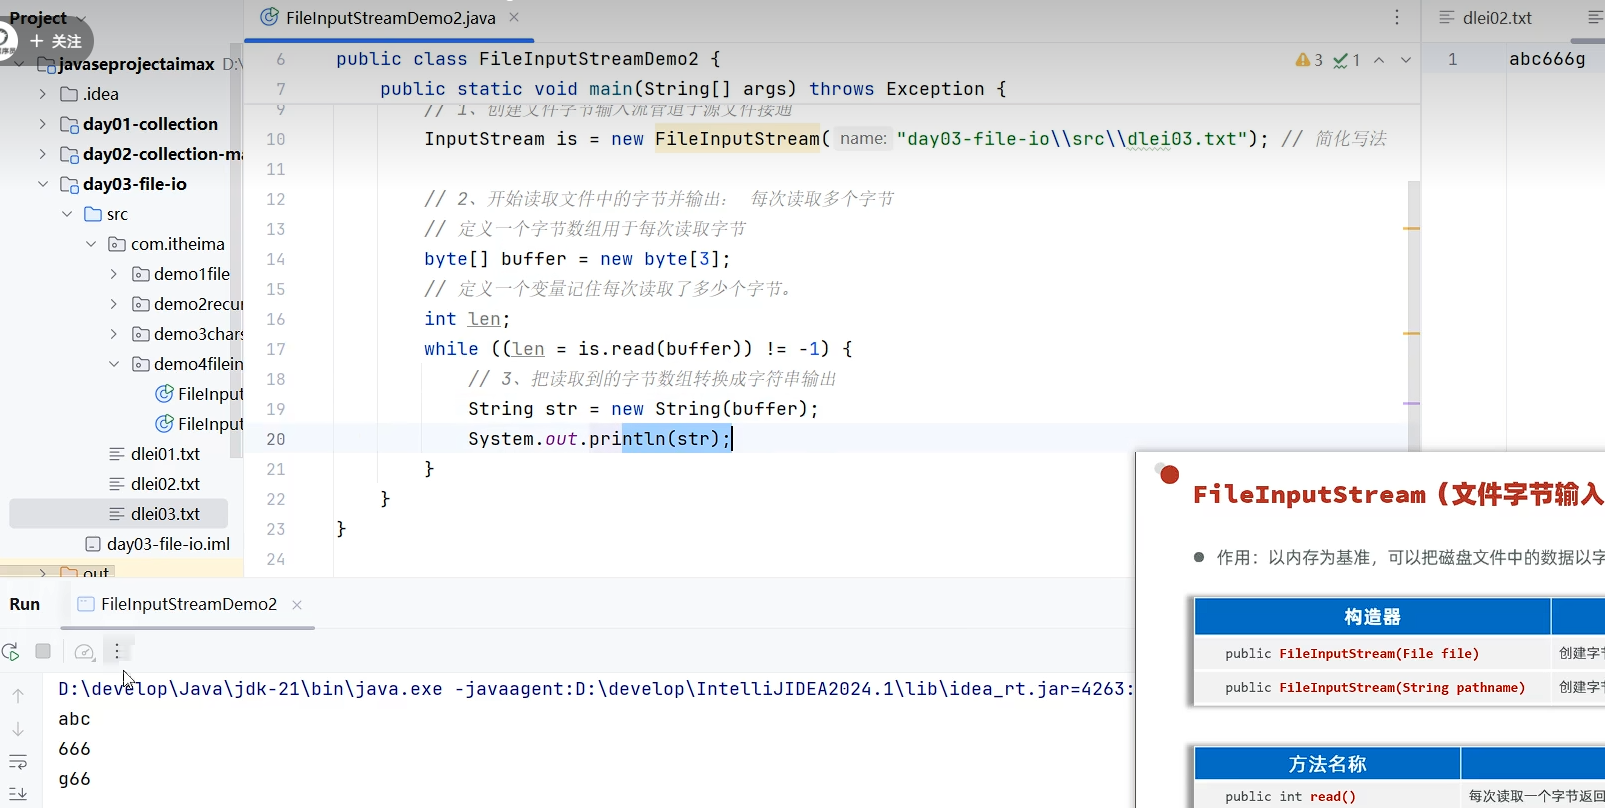Expand the .idea folder node

(x=42, y=94)
